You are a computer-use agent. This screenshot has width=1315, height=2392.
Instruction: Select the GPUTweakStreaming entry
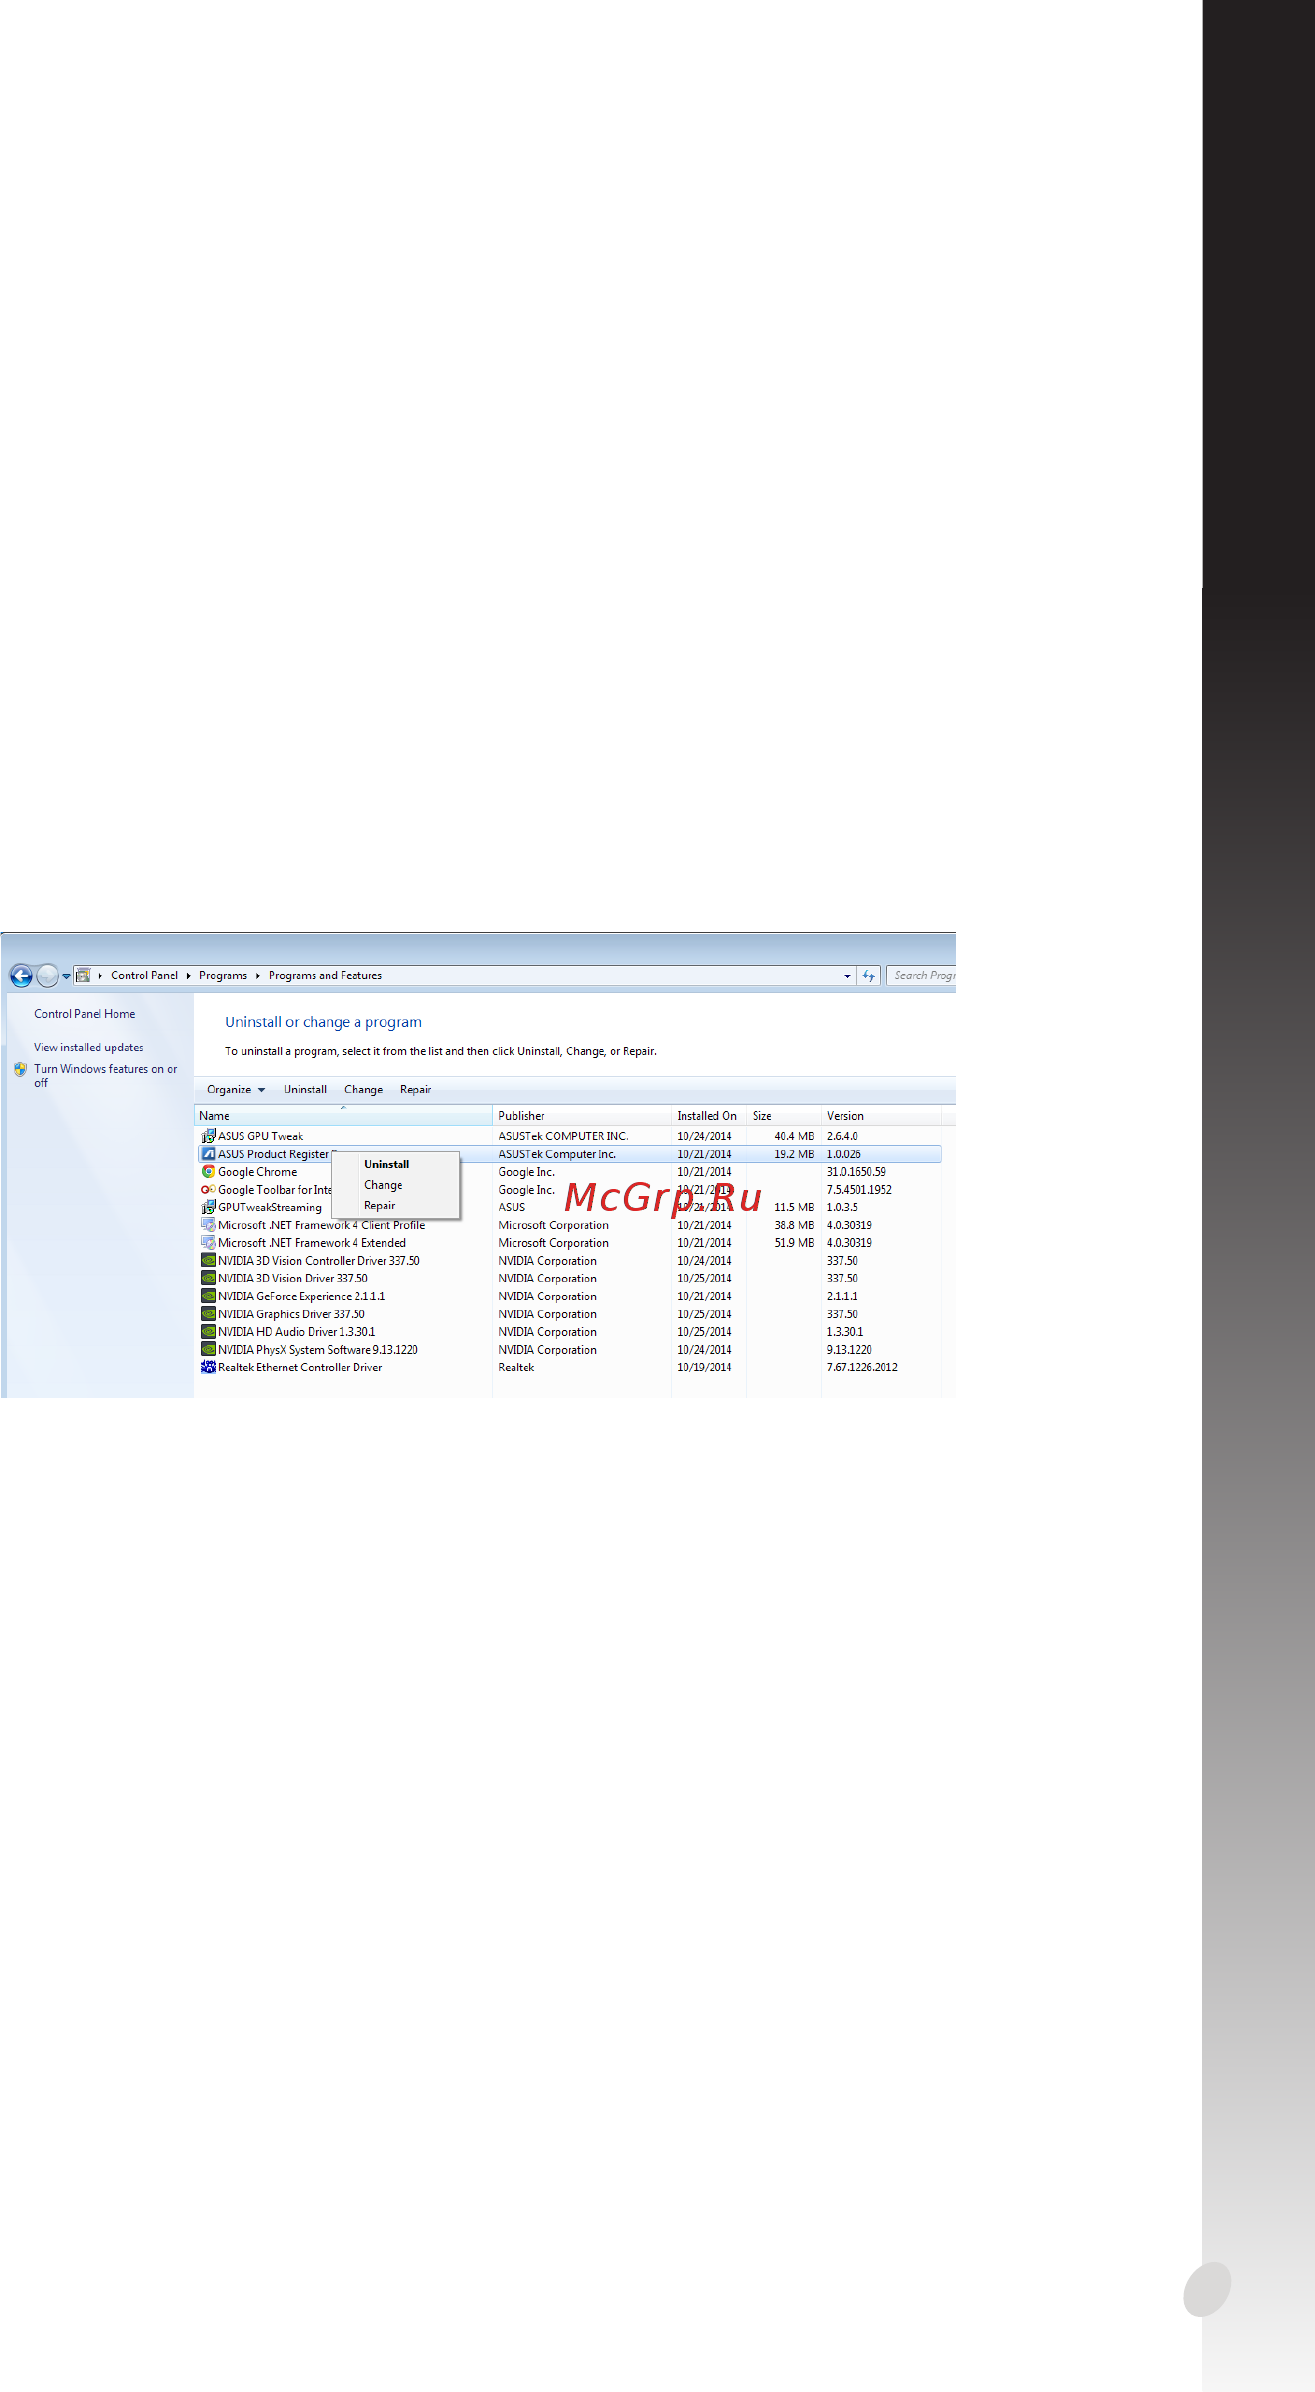tap(569, 1207)
